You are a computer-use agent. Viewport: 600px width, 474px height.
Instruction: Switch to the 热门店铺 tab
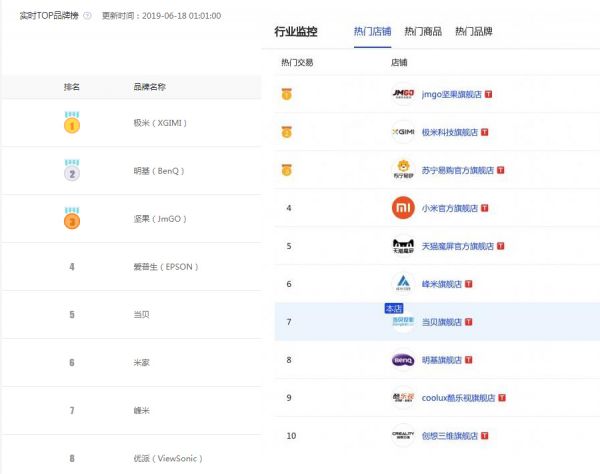pyautogui.click(x=372, y=31)
